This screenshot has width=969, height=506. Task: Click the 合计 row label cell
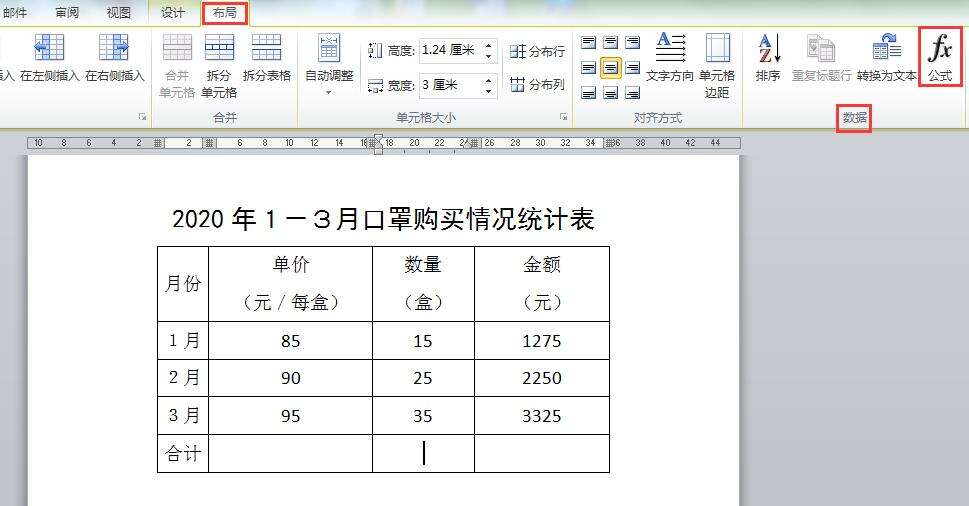pyautogui.click(x=184, y=453)
